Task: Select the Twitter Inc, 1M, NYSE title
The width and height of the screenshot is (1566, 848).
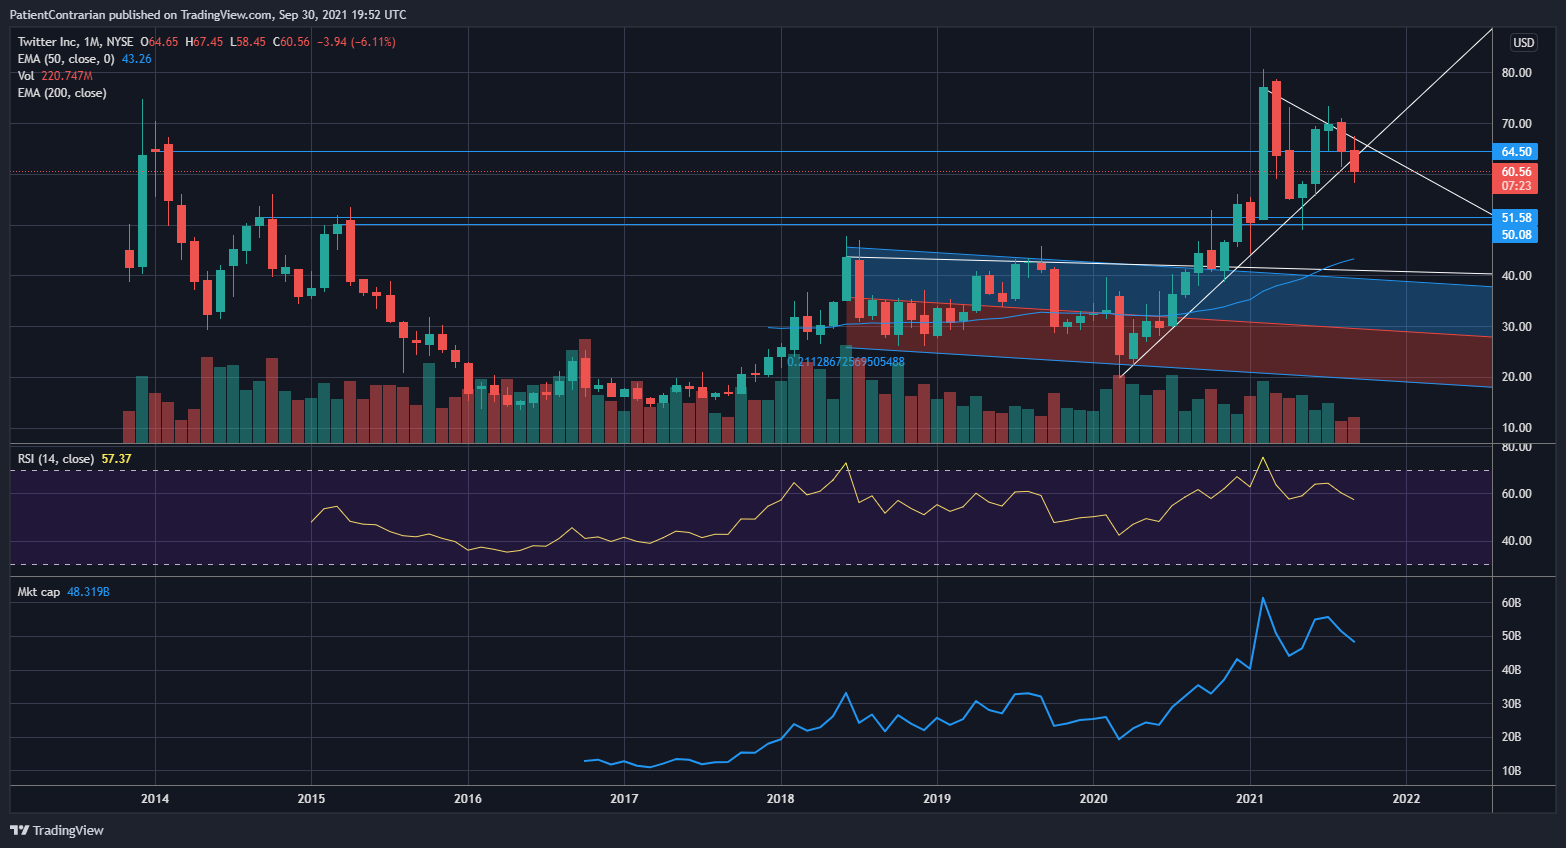Action: click(x=75, y=42)
